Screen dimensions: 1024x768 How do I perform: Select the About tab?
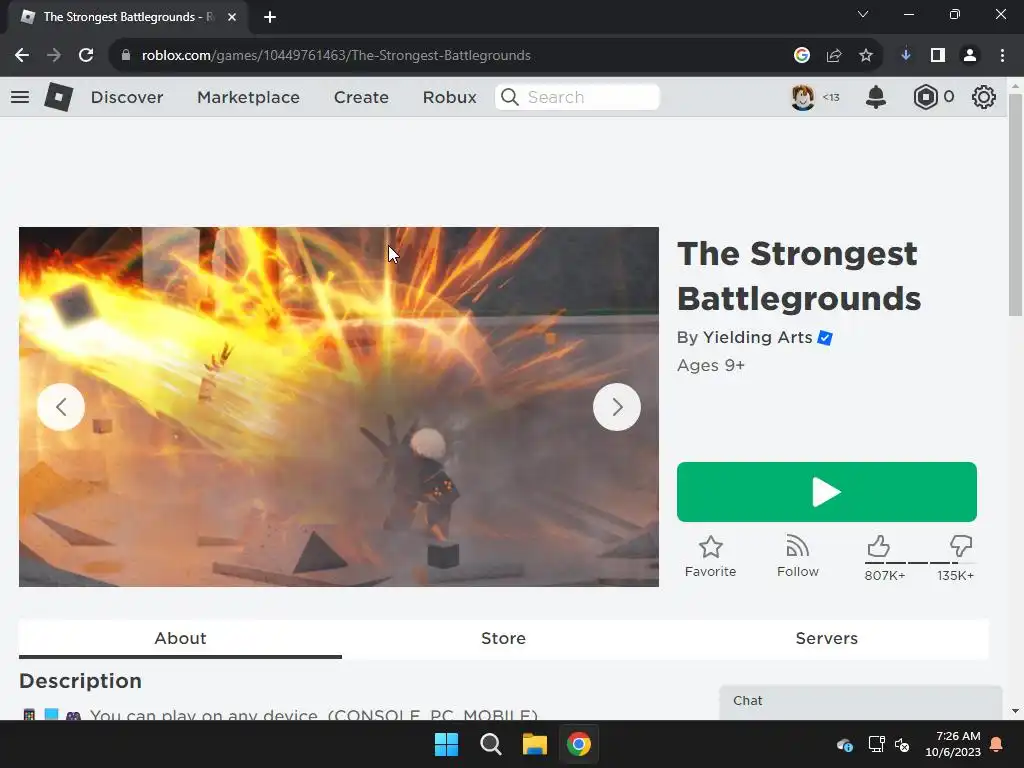(x=180, y=638)
